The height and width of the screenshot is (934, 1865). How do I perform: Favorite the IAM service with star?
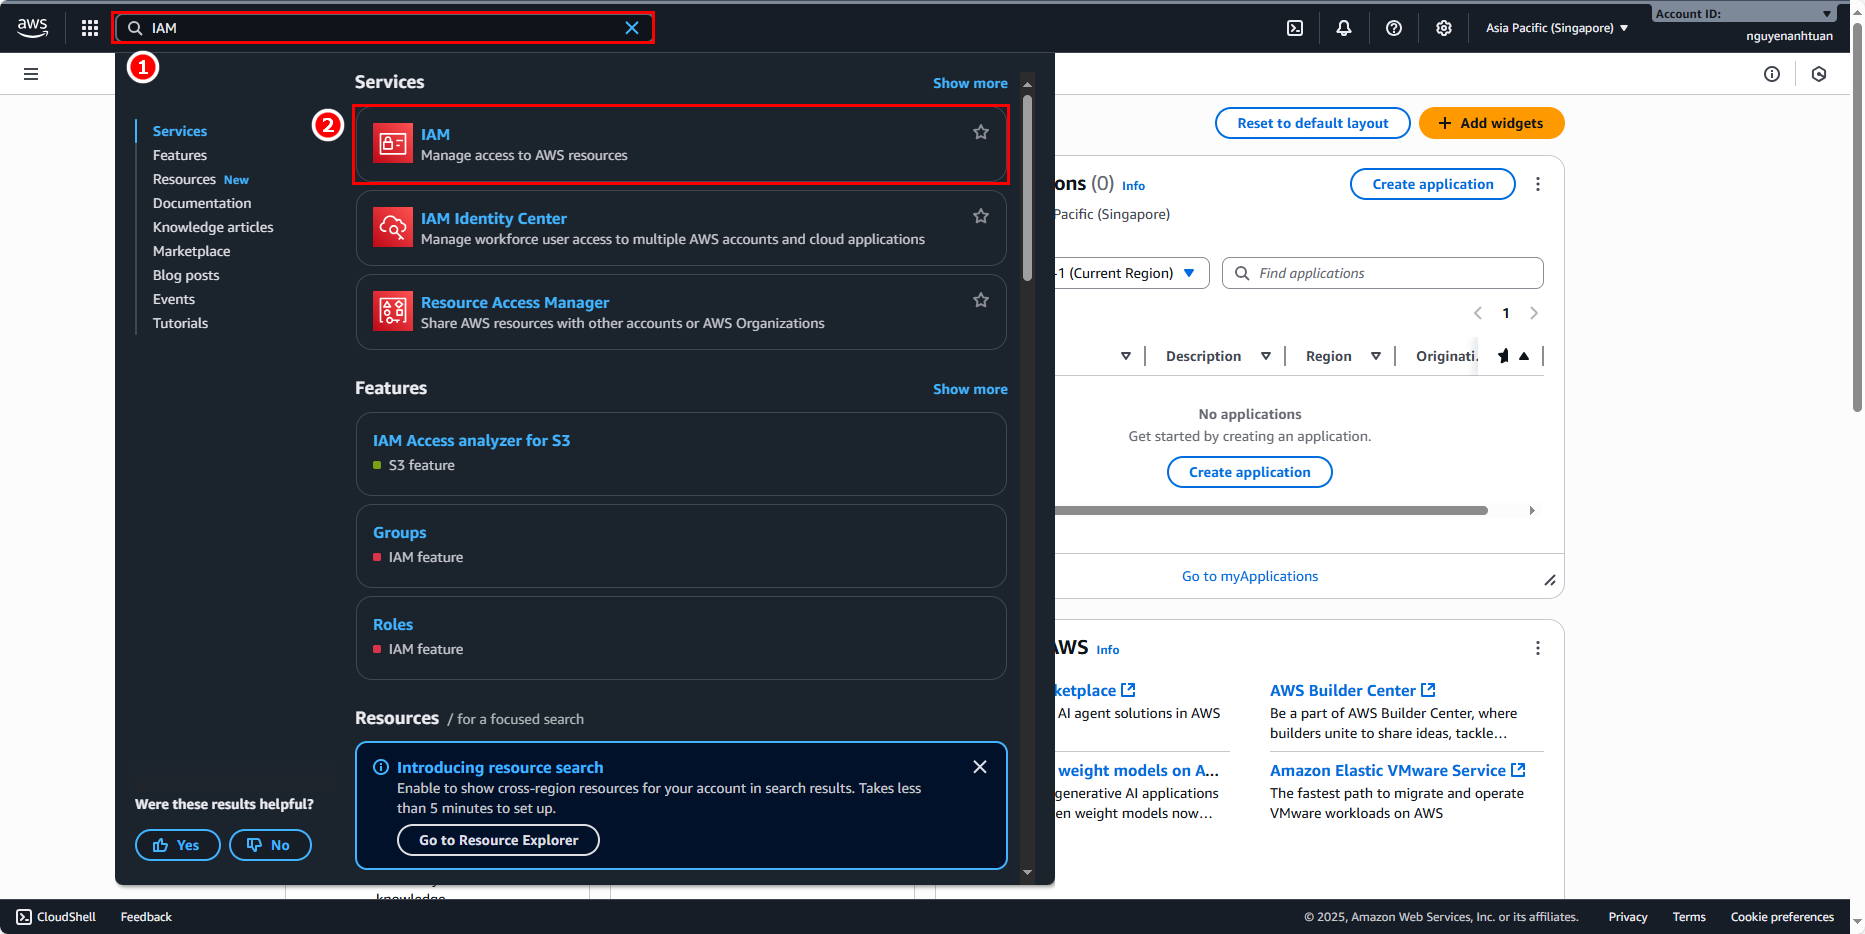click(x=981, y=132)
